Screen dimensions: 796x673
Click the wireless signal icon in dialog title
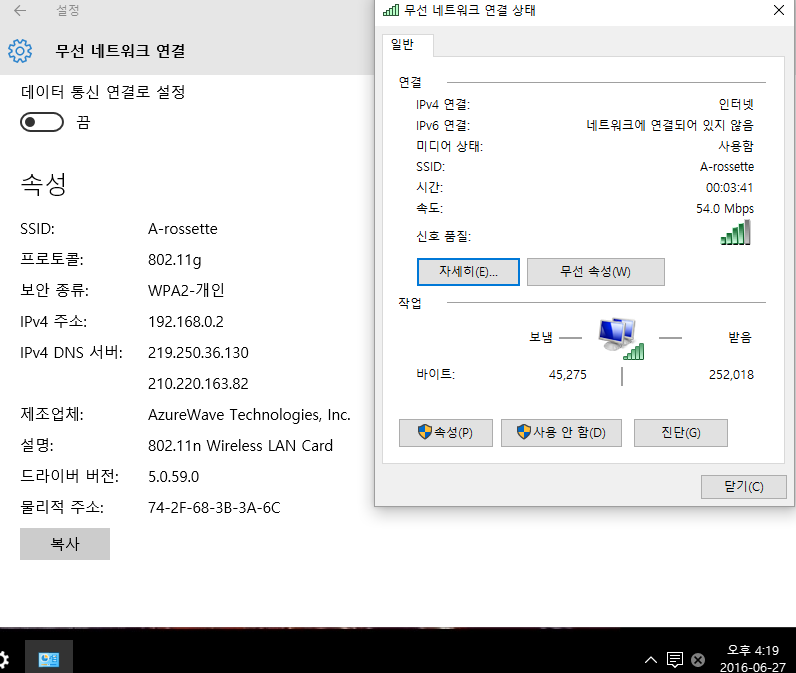tap(391, 10)
